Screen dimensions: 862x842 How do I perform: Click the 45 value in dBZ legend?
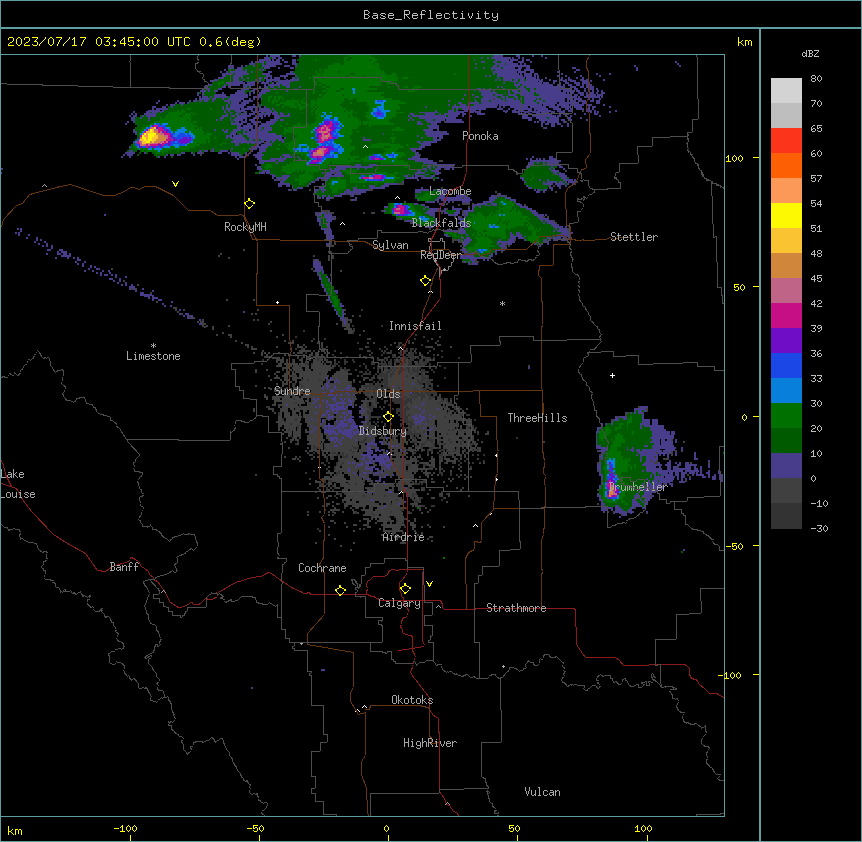tap(816, 279)
